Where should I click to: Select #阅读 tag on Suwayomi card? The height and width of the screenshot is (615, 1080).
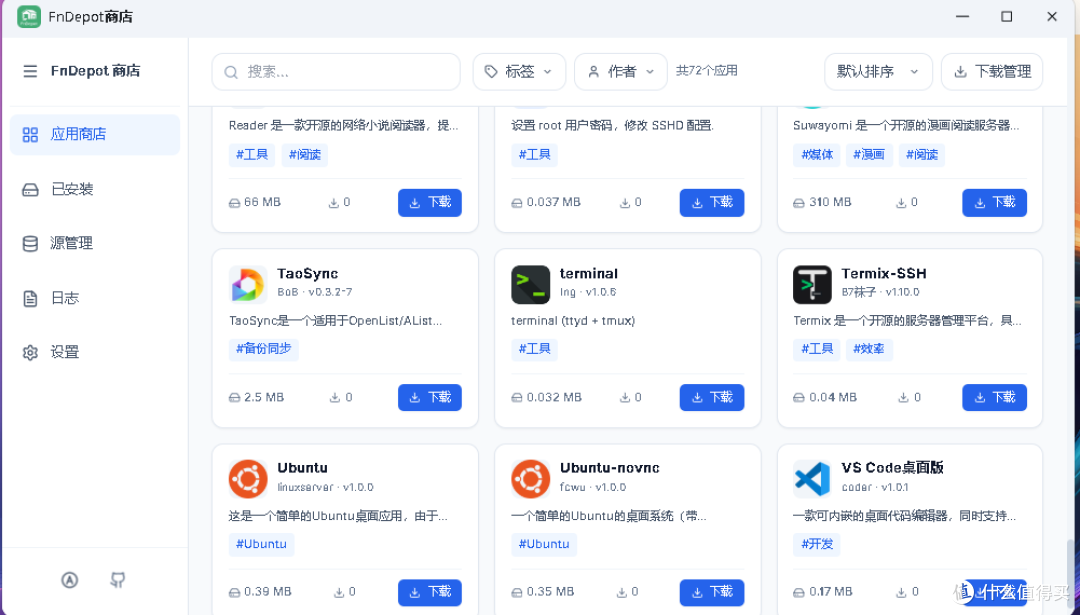coord(922,155)
